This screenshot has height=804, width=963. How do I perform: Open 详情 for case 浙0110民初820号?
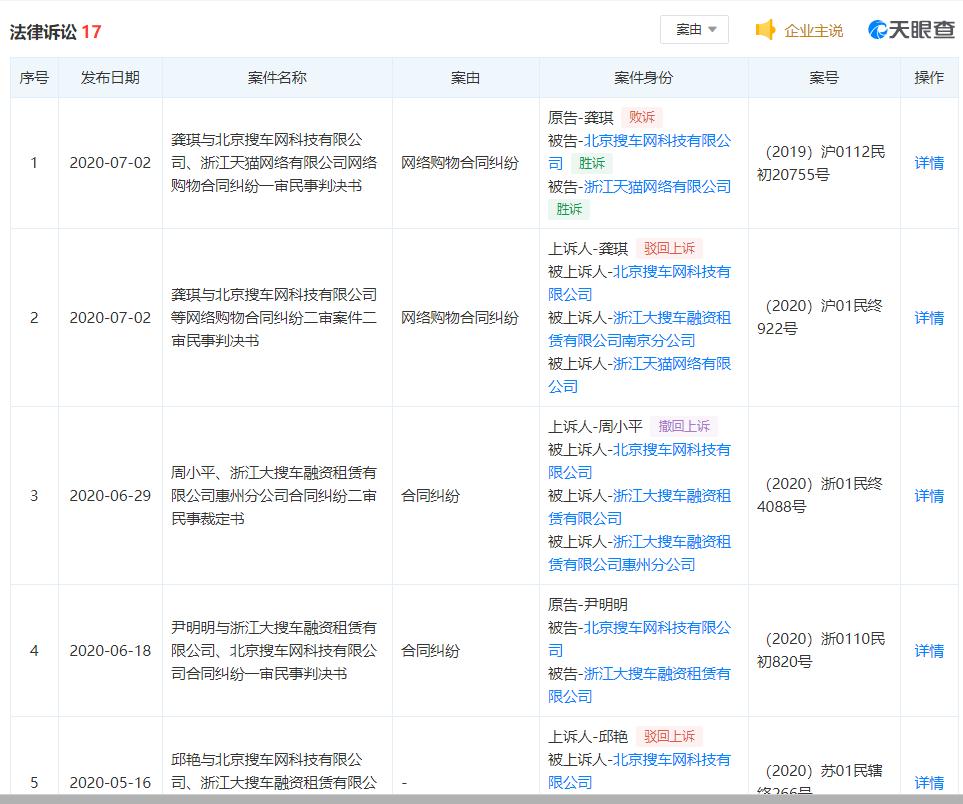click(929, 650)
